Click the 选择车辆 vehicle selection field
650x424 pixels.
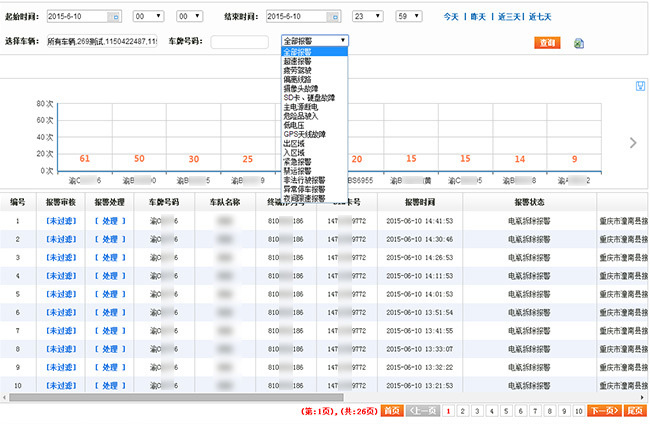tap(102, 41)
